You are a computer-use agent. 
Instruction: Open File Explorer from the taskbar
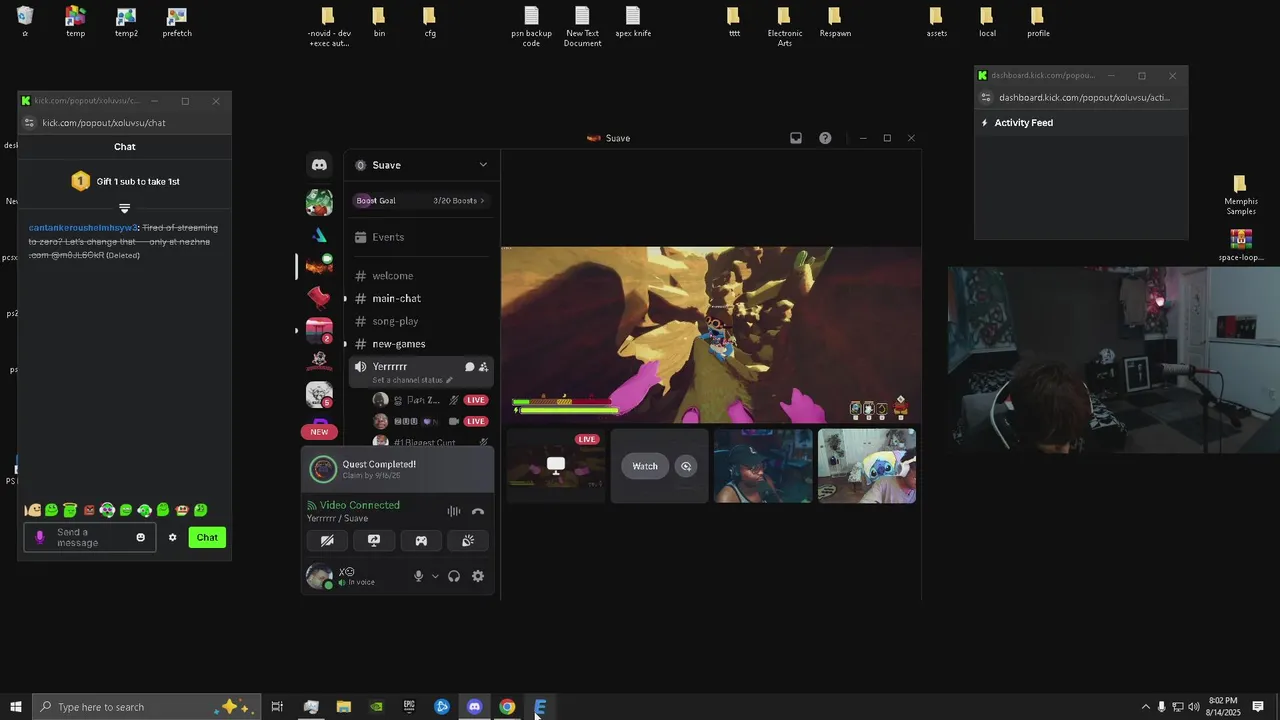344,707
